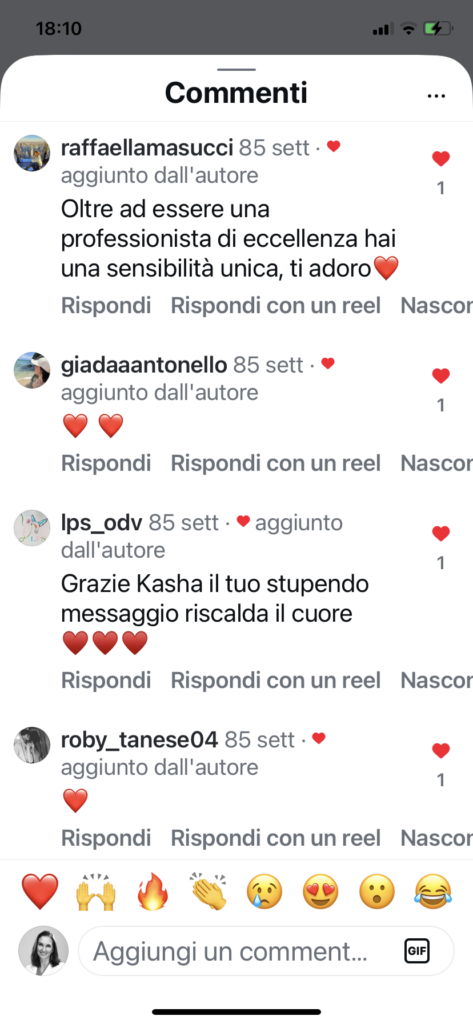Focus the Aggiungi un commento field

(242, 952)
